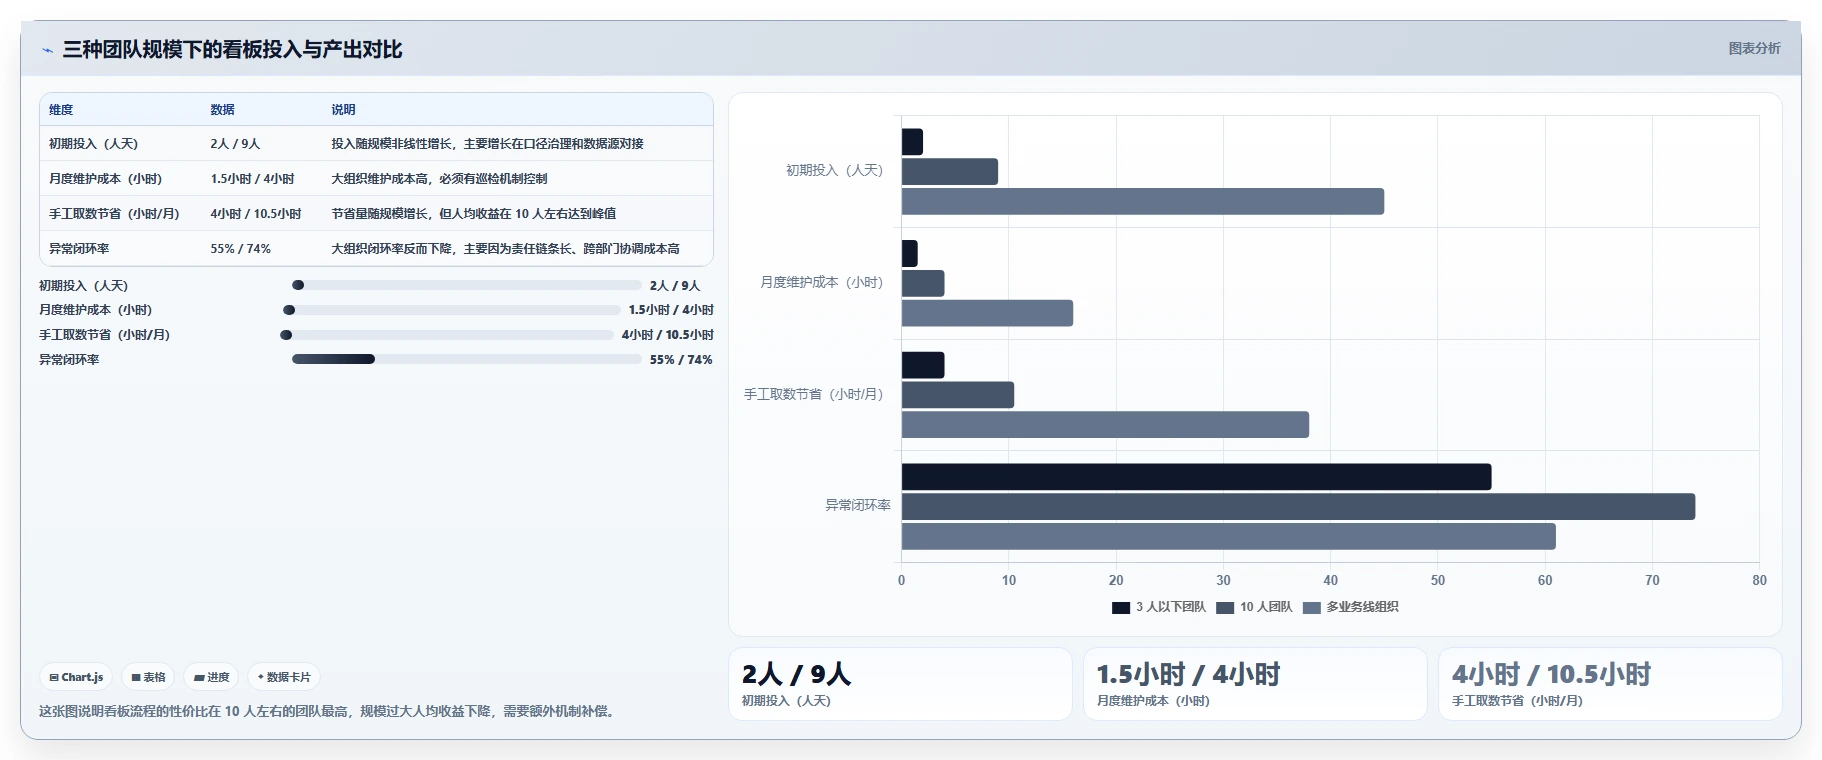Click the 1.5小时 / 4小时 stat card
1822x760 pixels.
coord(1255,684)
